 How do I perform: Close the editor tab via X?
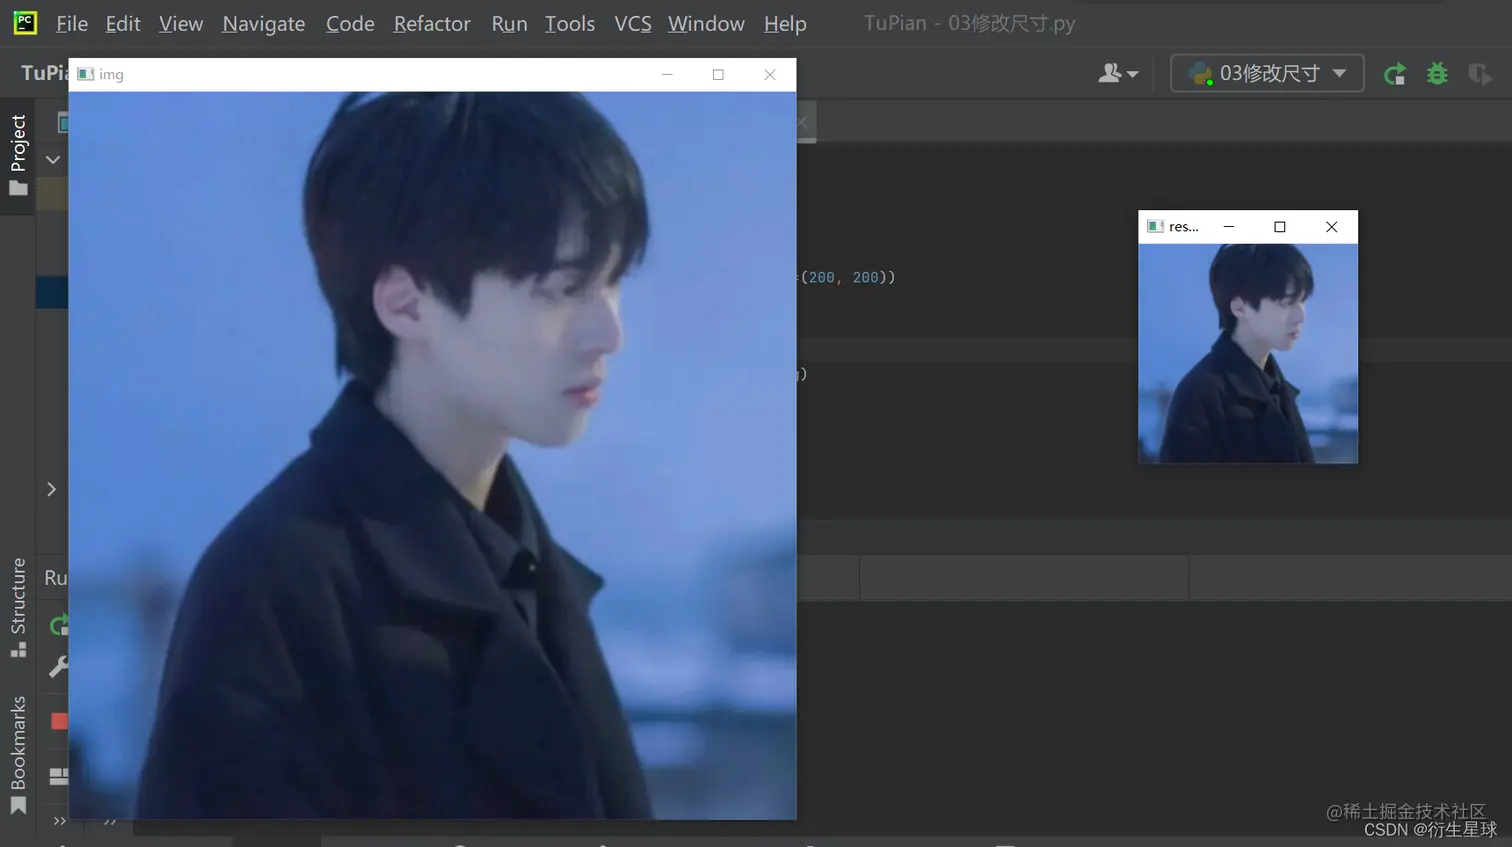[x=802, y=122]
